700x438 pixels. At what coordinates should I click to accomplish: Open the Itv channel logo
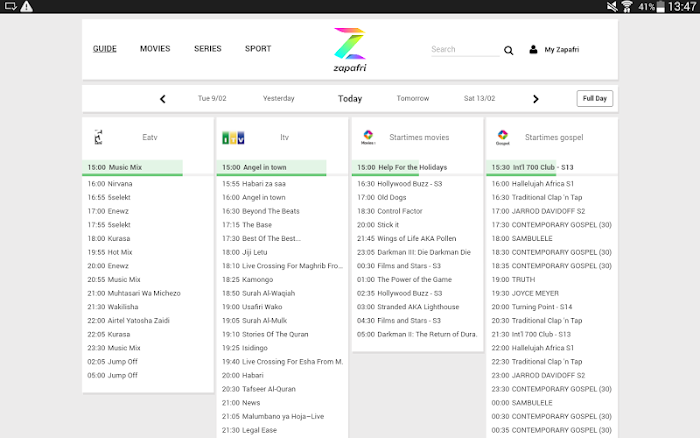tap(233, 138)
